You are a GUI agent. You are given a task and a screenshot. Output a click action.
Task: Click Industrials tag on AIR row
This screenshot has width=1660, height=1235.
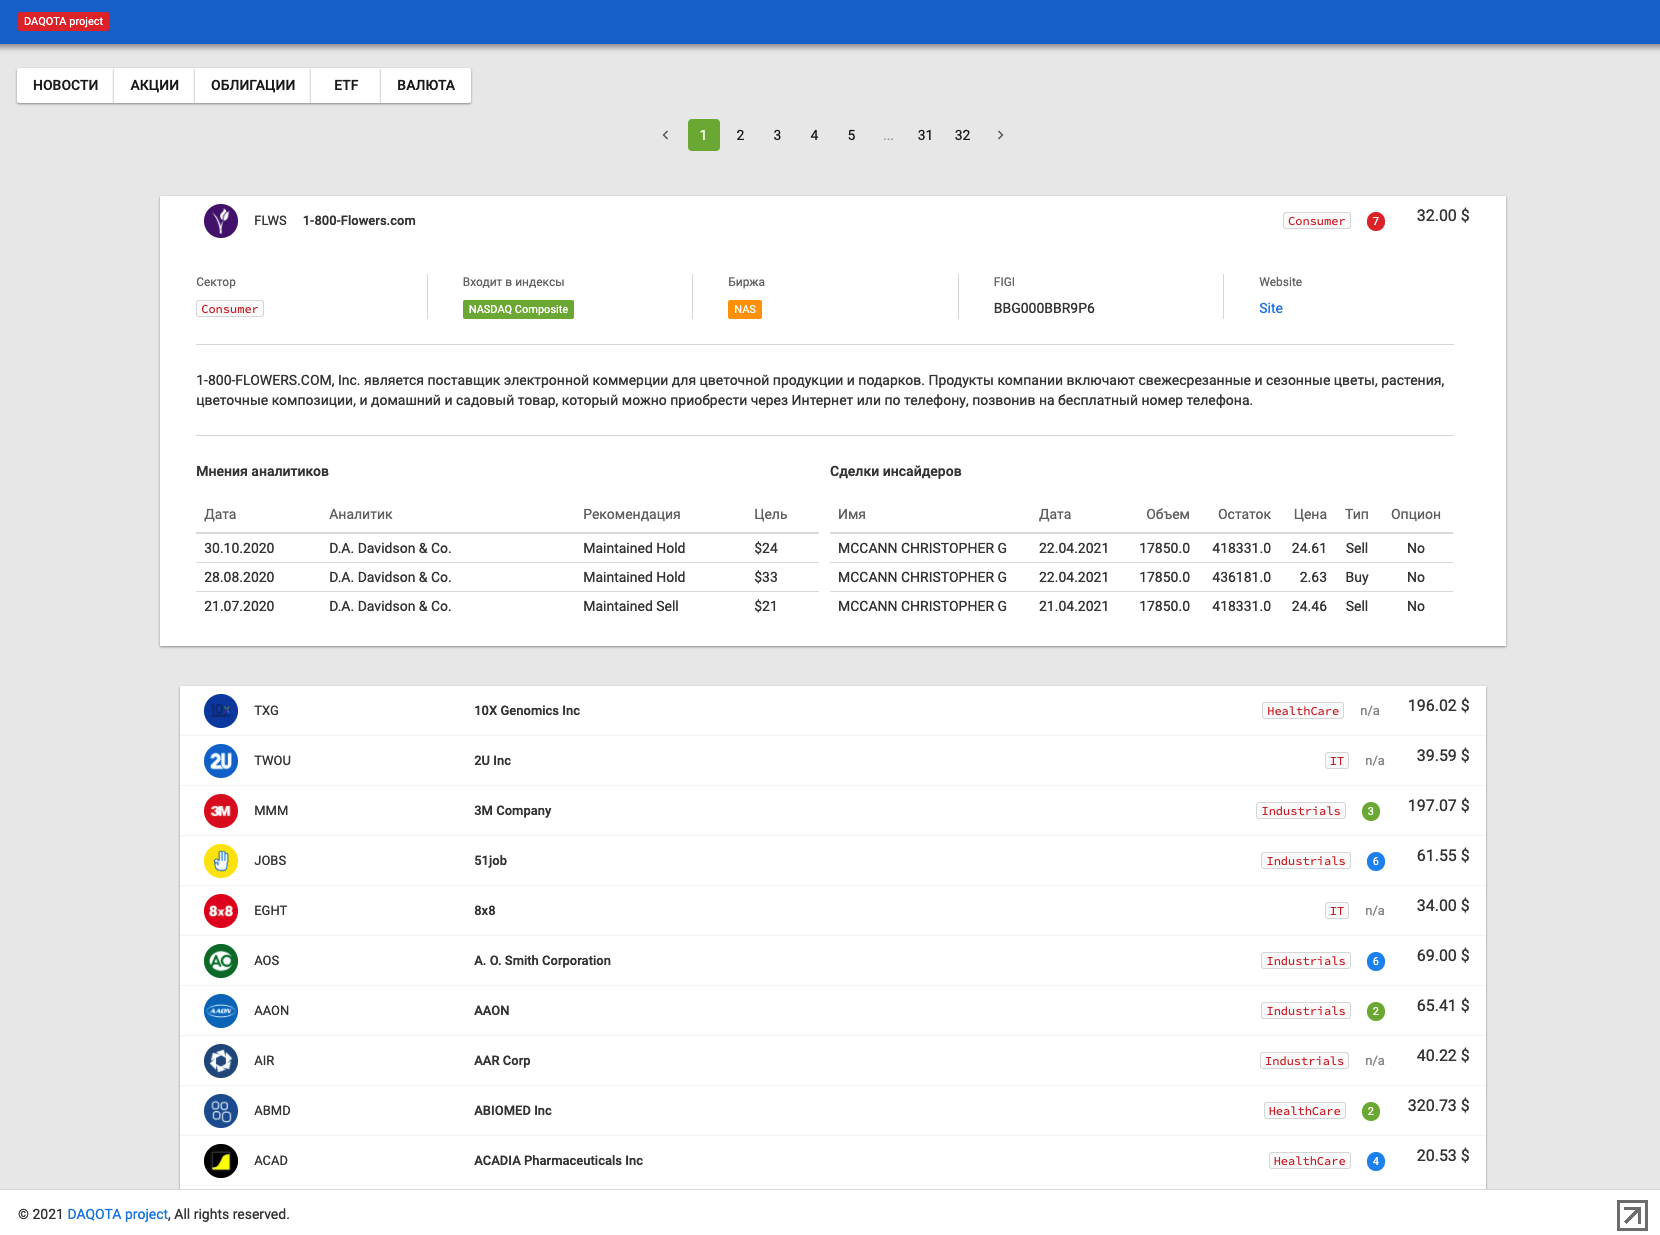pos(1305,1061)
